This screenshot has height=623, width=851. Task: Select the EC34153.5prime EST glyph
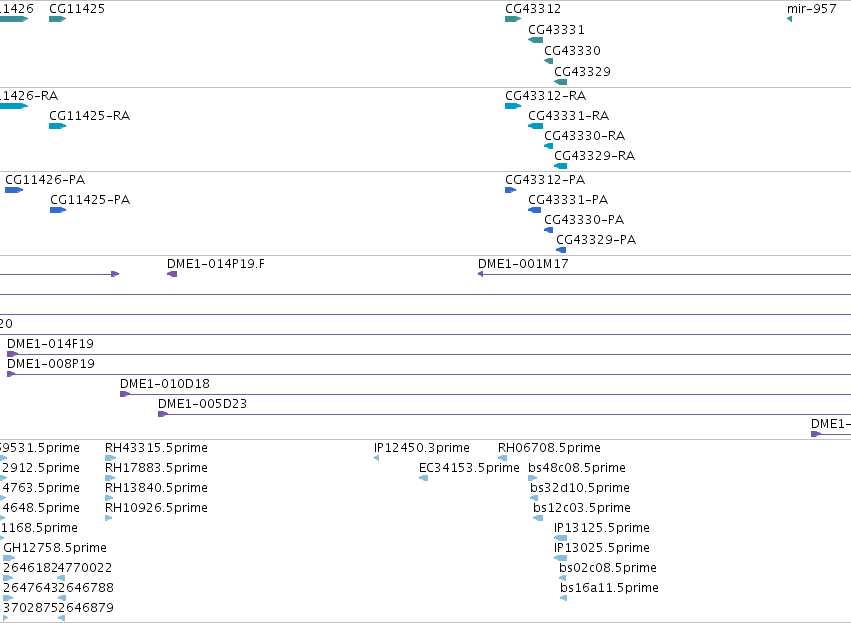(423, 478)
